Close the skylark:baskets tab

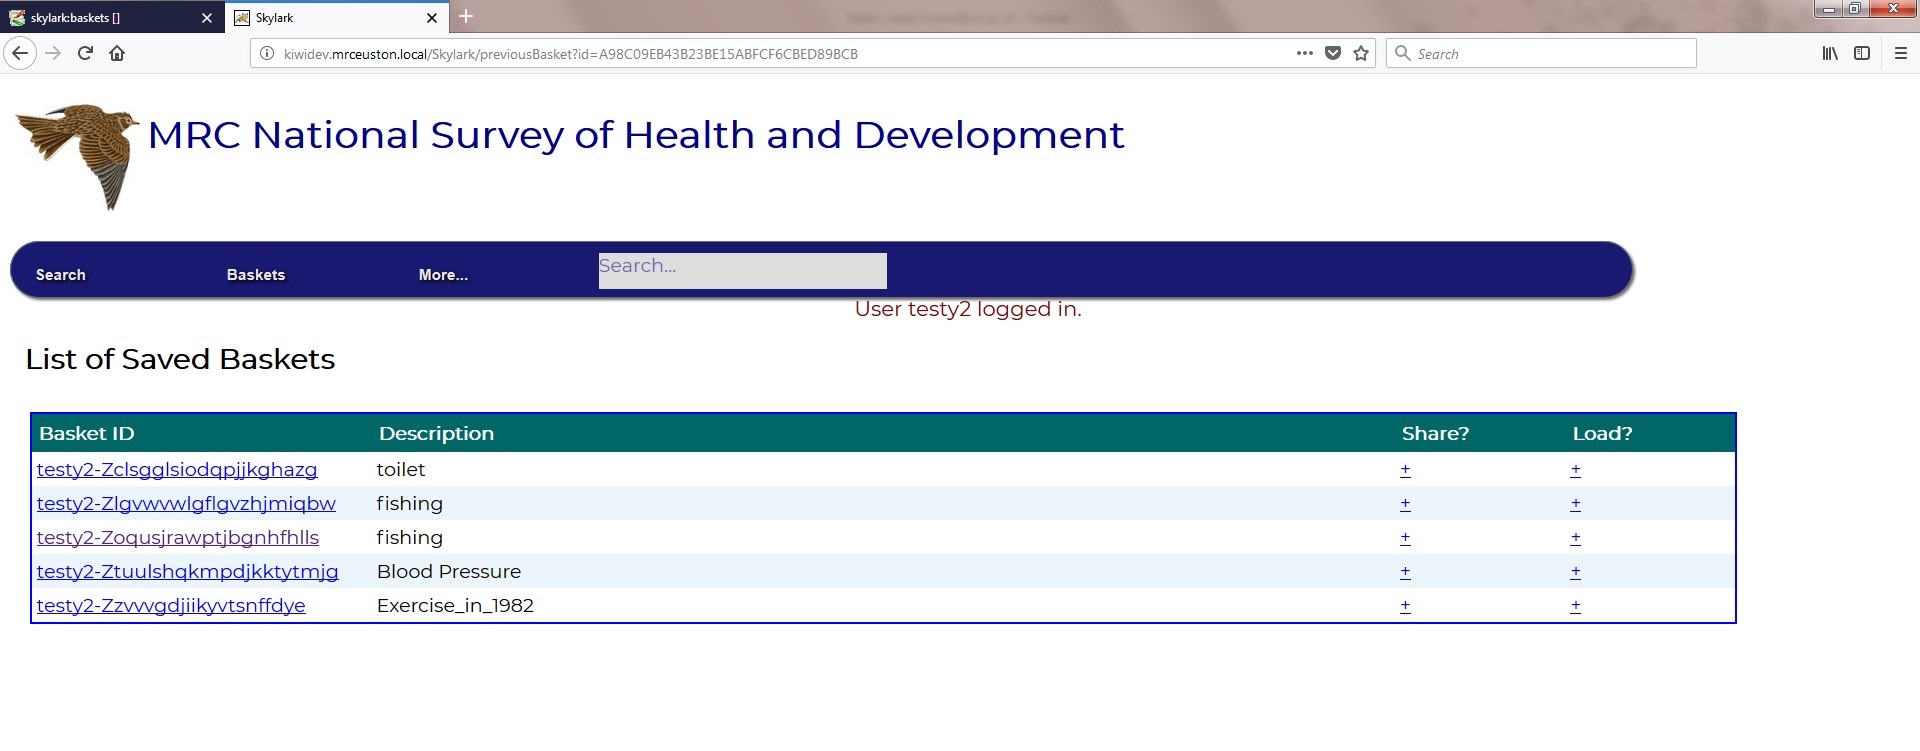tap(207, 18)
